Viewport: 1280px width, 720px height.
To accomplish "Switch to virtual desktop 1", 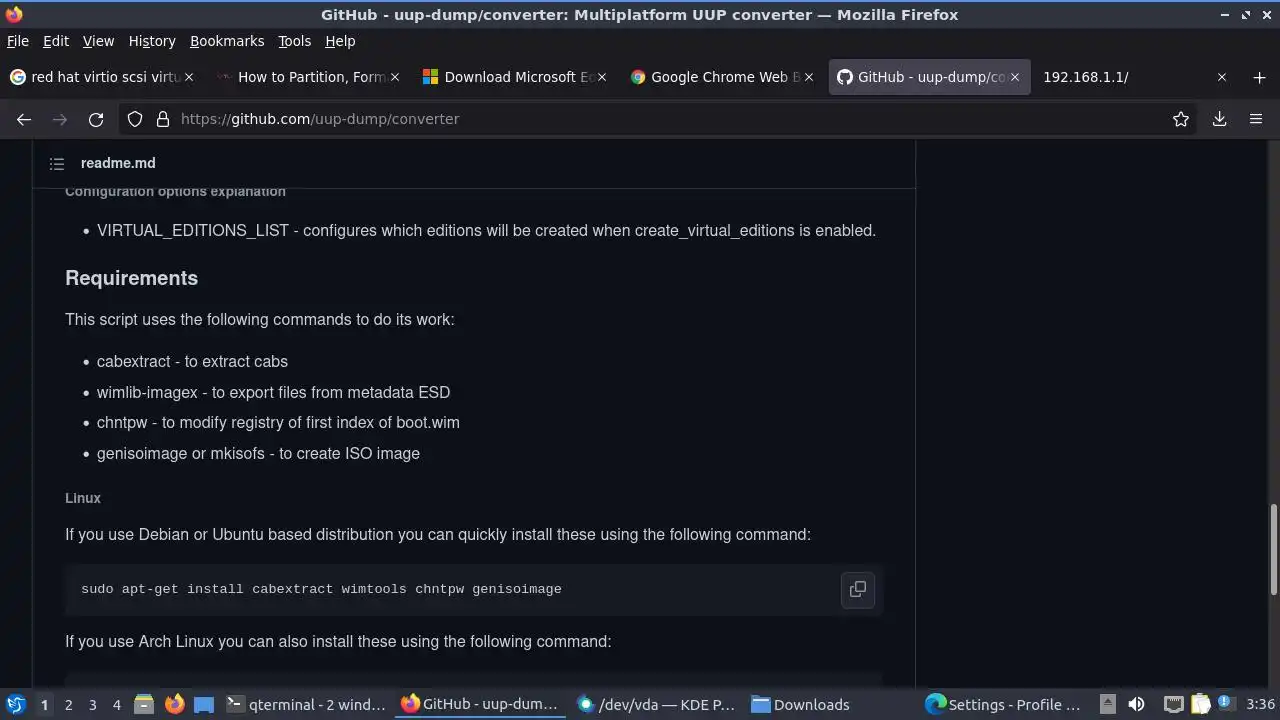I will point(44,704).
